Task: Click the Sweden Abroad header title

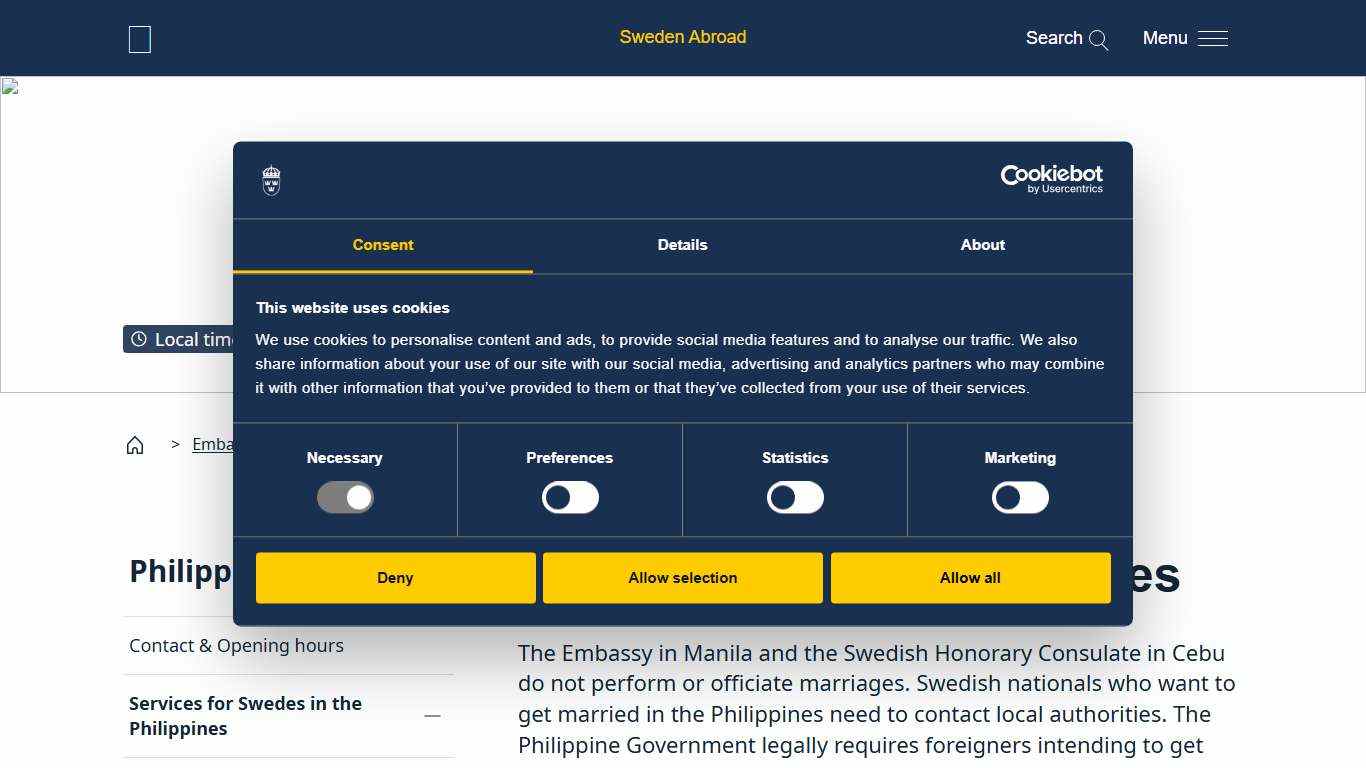Action: [683, 38]
